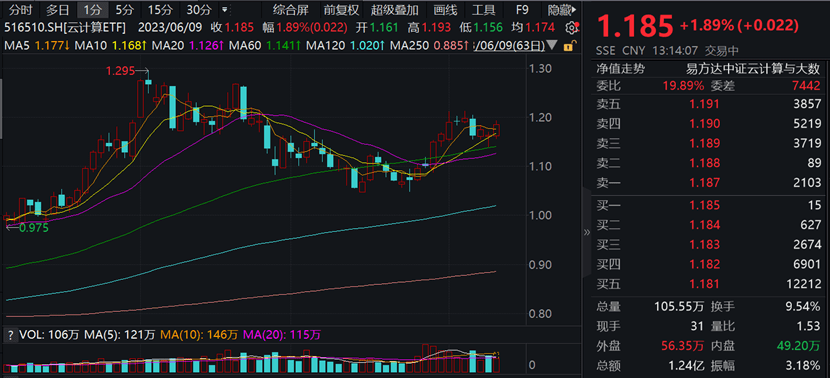
Task: Select the 5分 period tab
Action: click(125, 10)
